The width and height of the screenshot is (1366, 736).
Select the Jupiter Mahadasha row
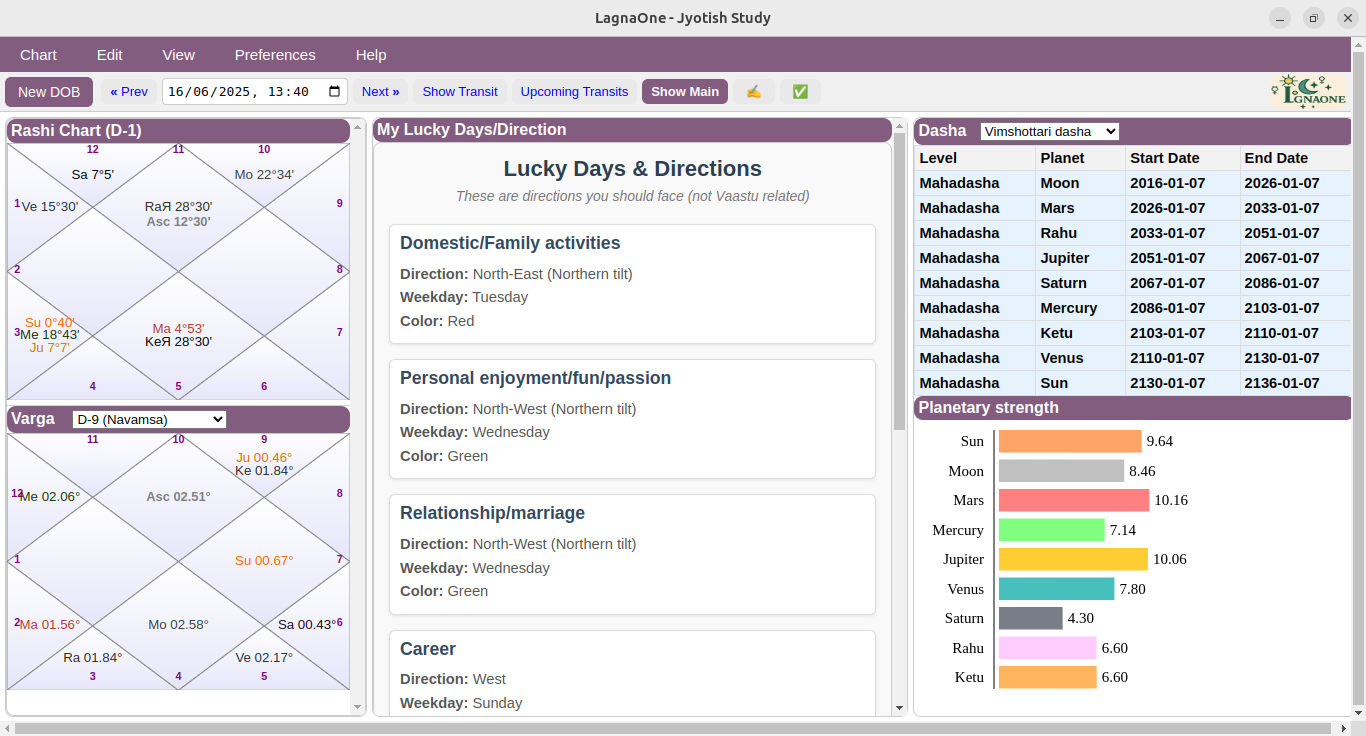tap(1132, 258)
